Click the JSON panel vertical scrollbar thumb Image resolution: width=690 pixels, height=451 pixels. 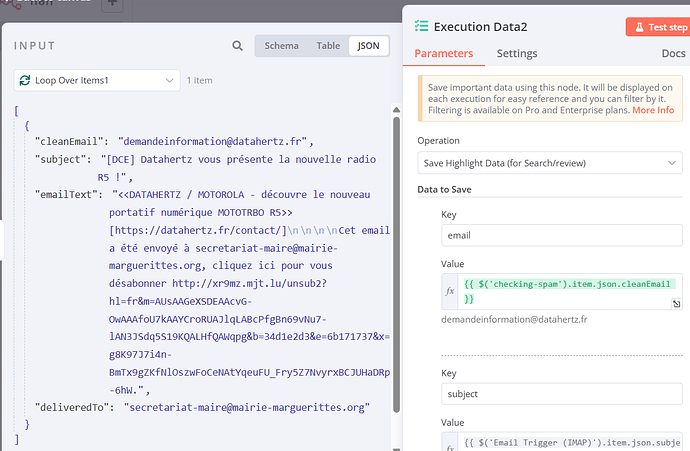tap(396, 264)
